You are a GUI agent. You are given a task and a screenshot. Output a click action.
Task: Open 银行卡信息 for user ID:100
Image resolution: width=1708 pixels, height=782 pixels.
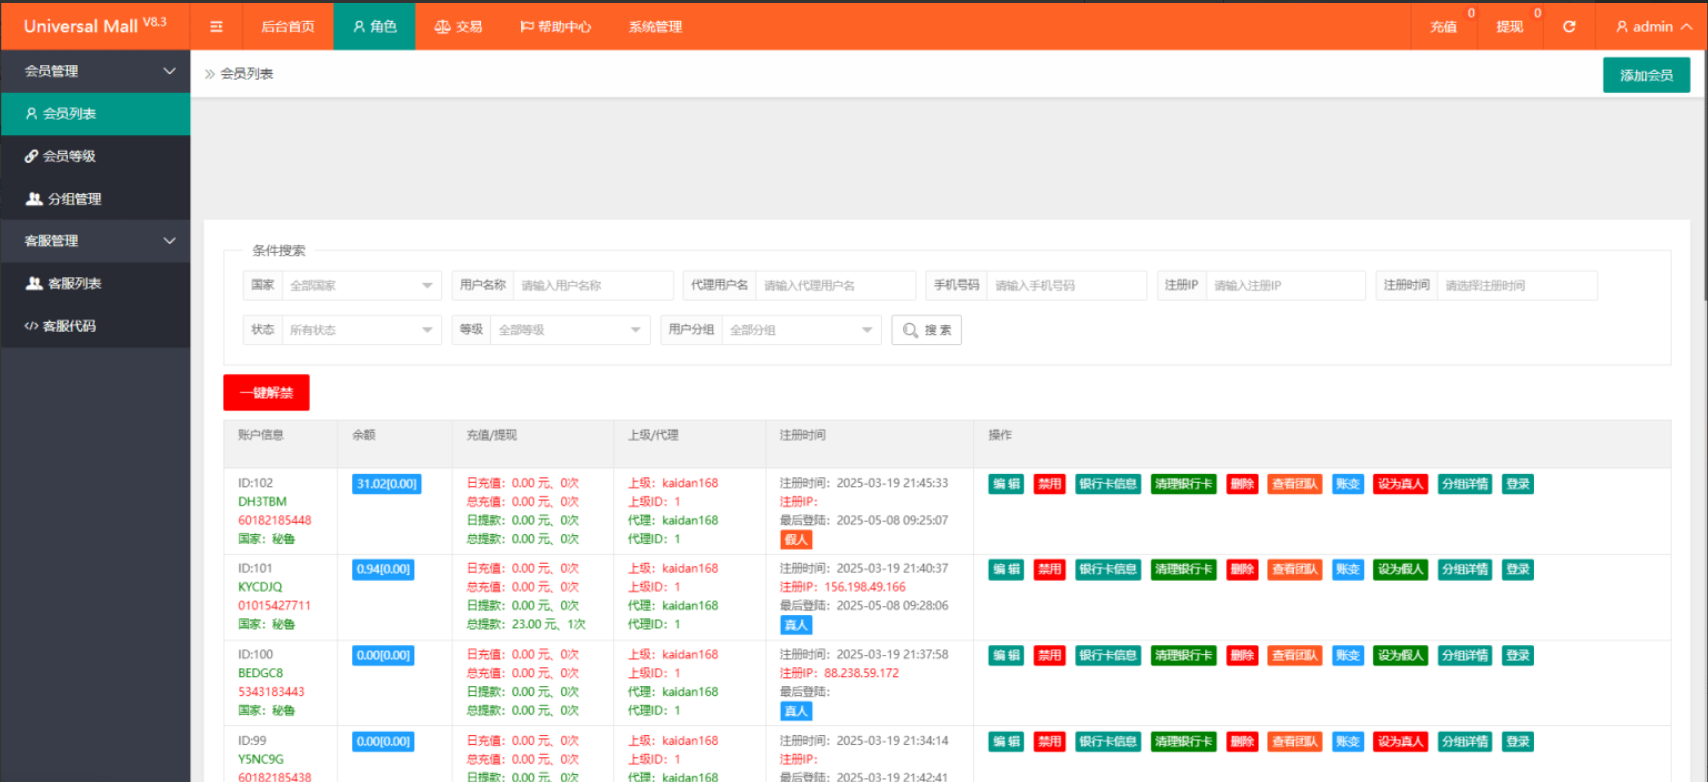1108,656
